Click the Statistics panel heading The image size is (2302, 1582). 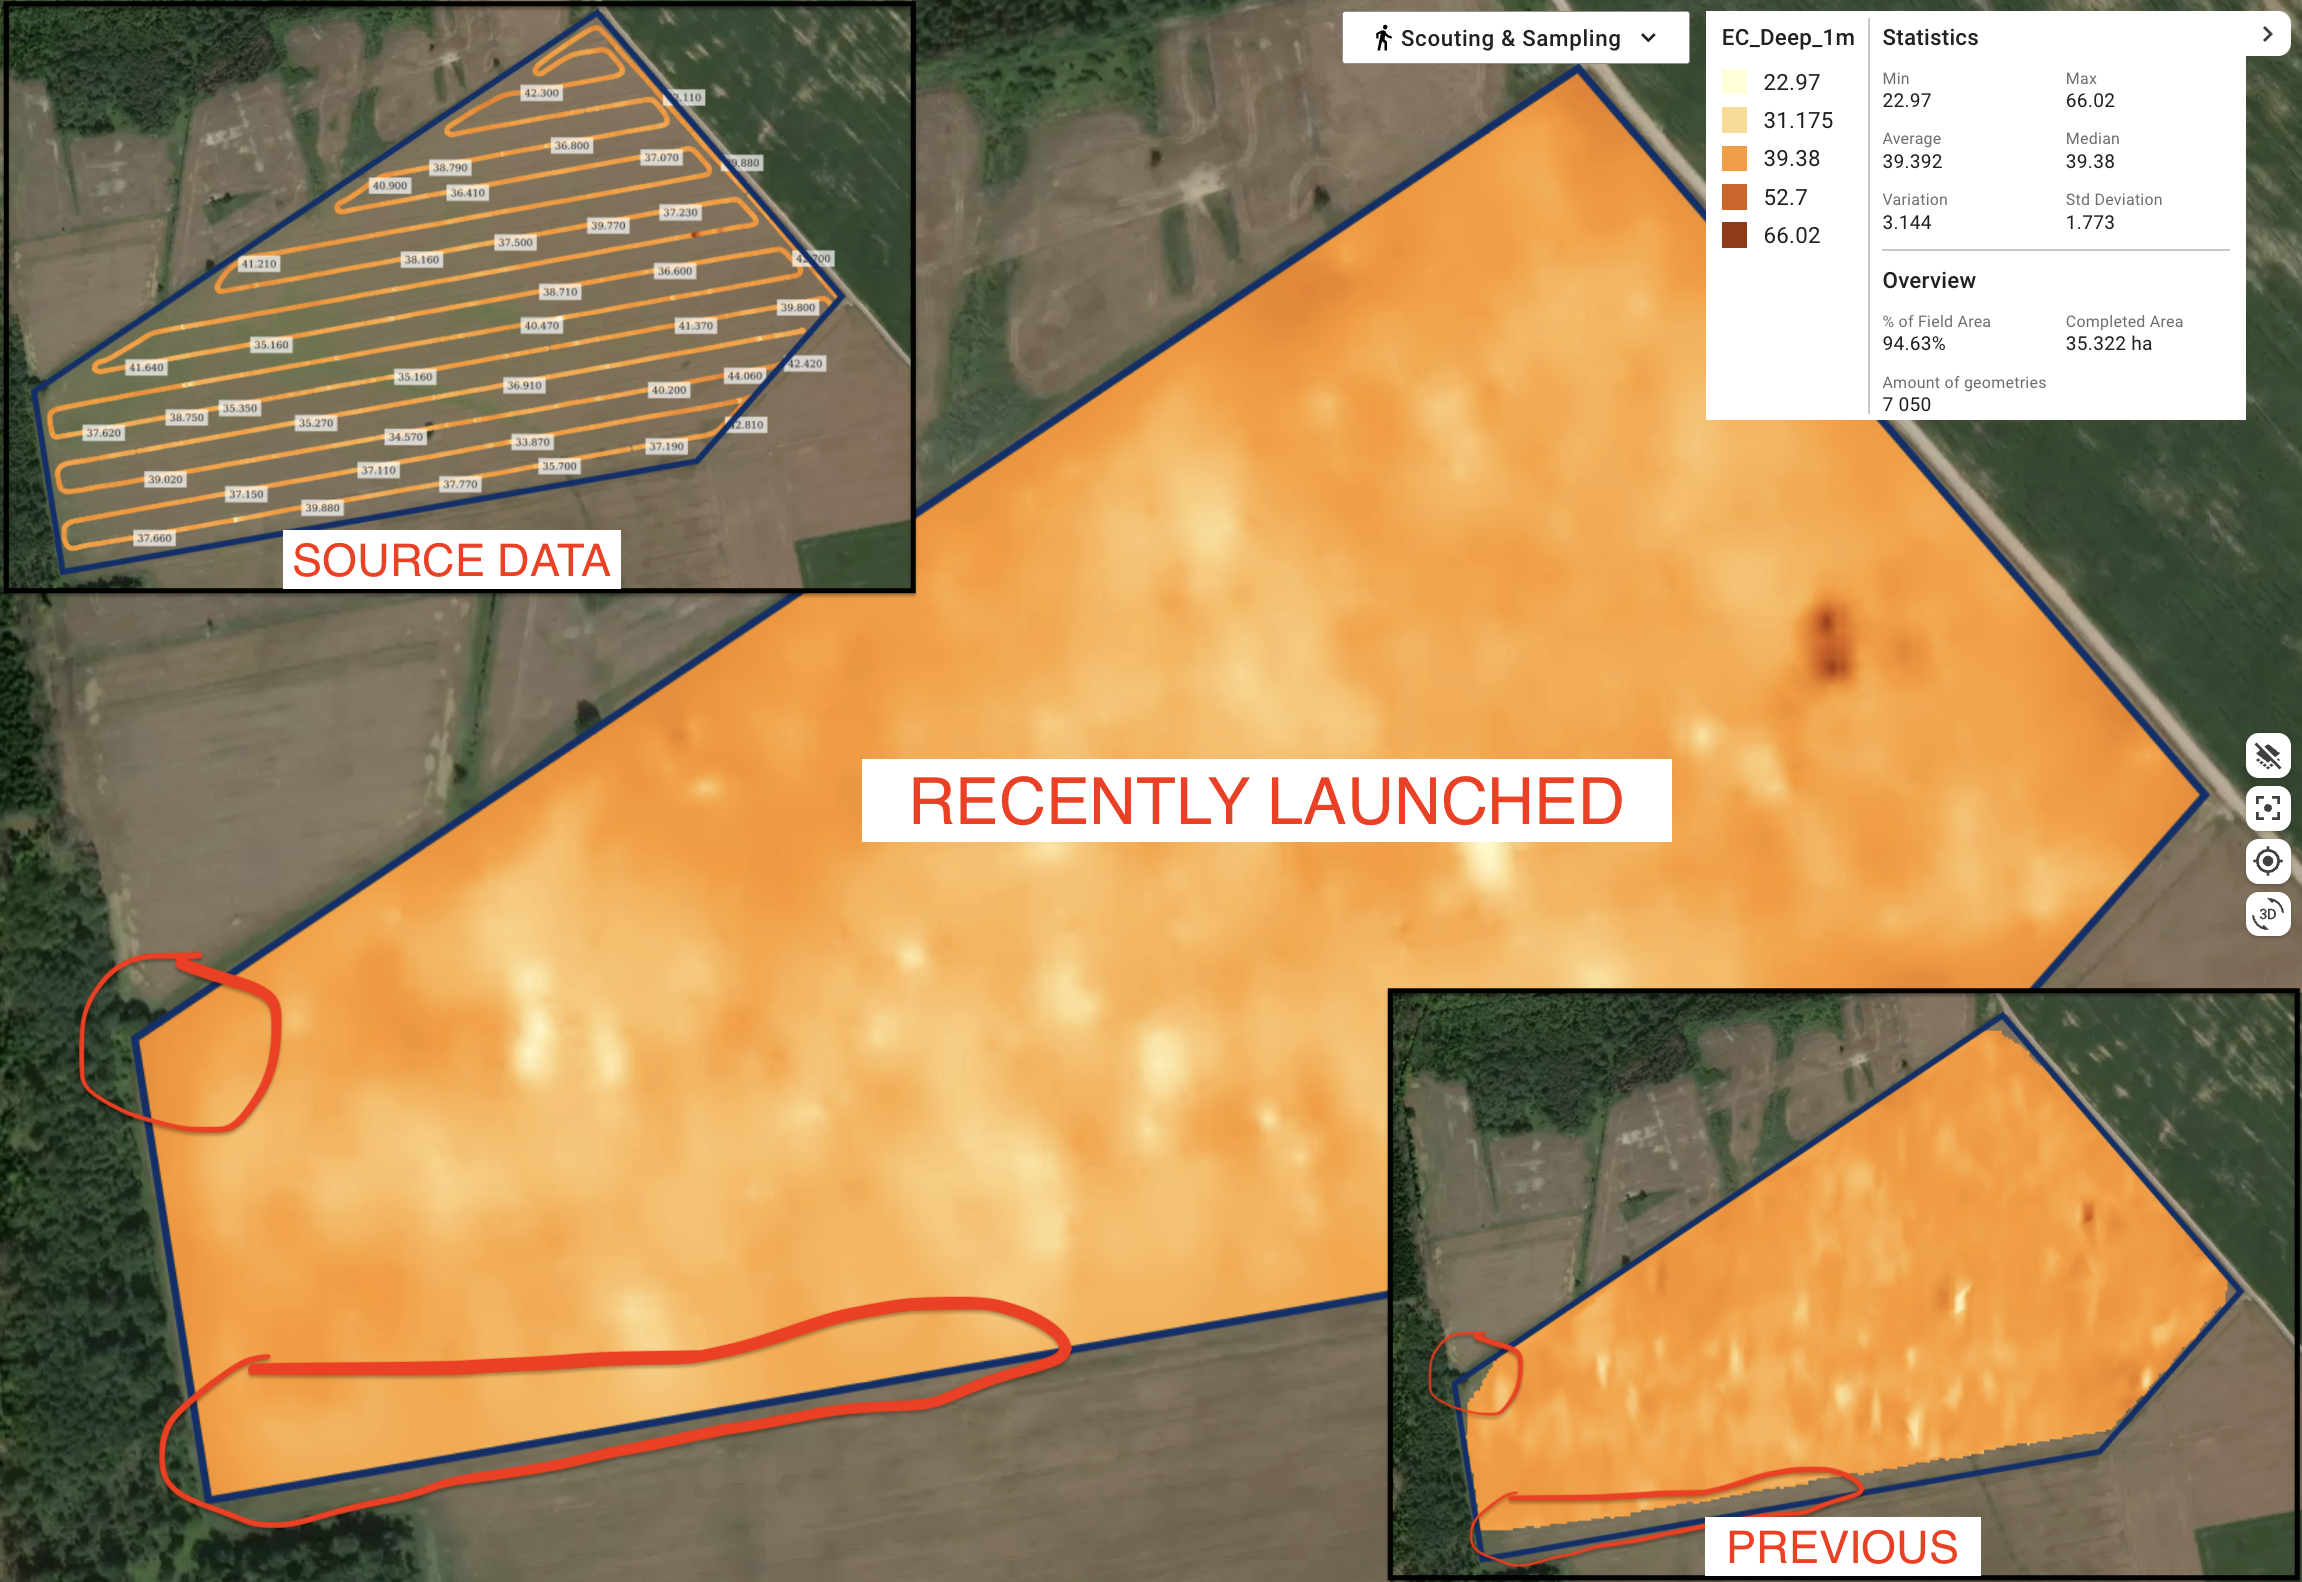tap(1930, 38)
